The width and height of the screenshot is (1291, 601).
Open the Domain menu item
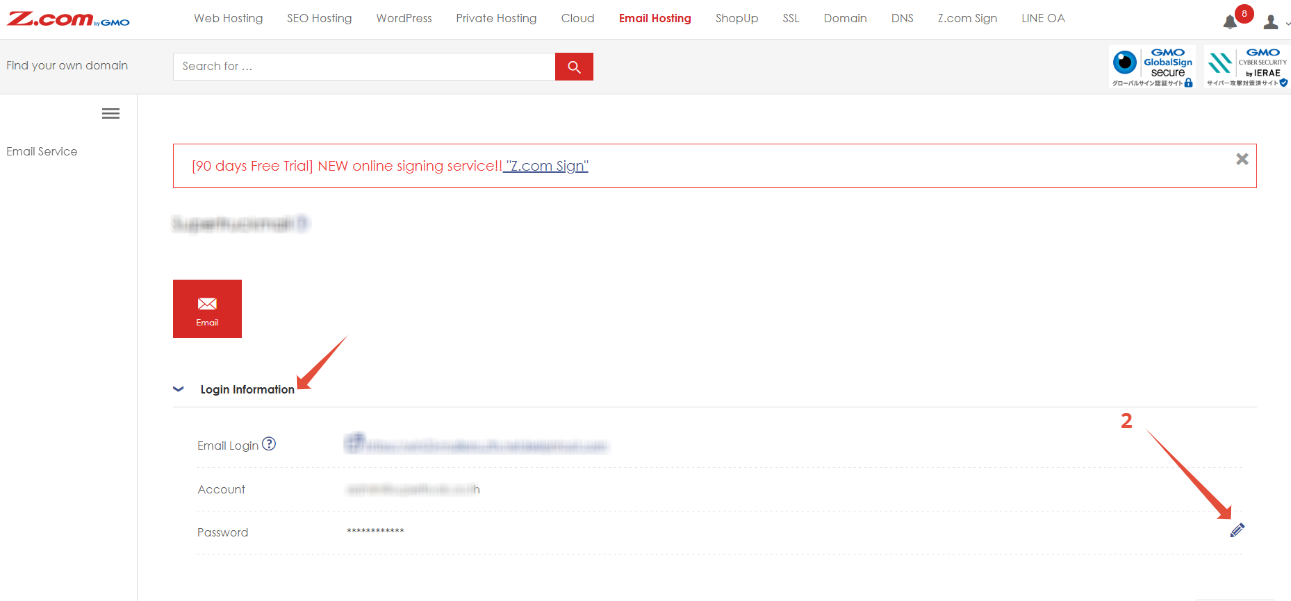click(x=845, y=18)
